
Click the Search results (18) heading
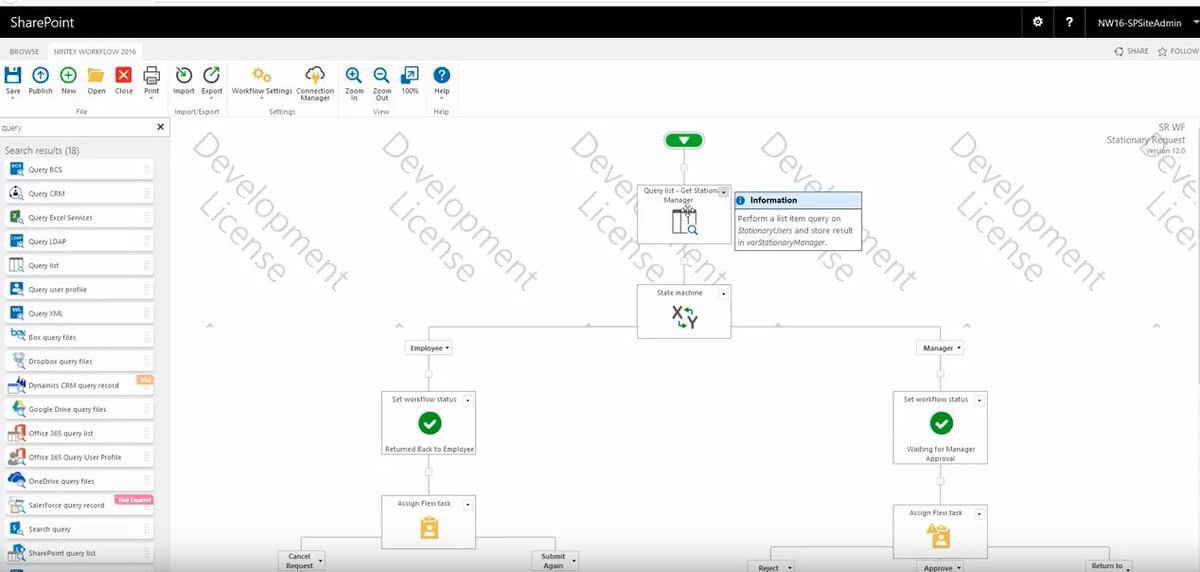pyautogui.click(x=42, y=150)
